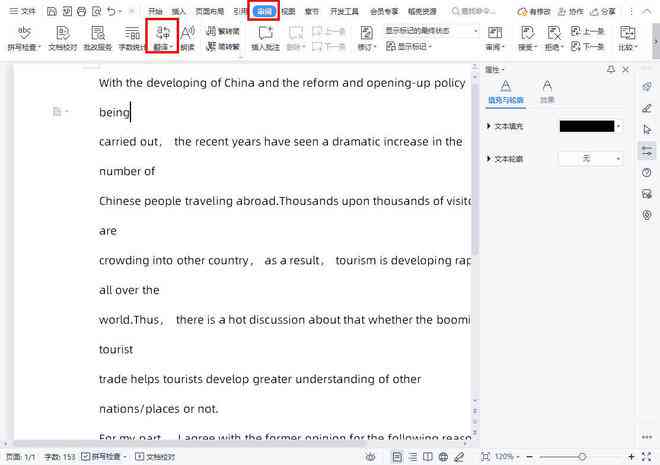Switch to the Insert (插入) tab

tap(179, 11)
